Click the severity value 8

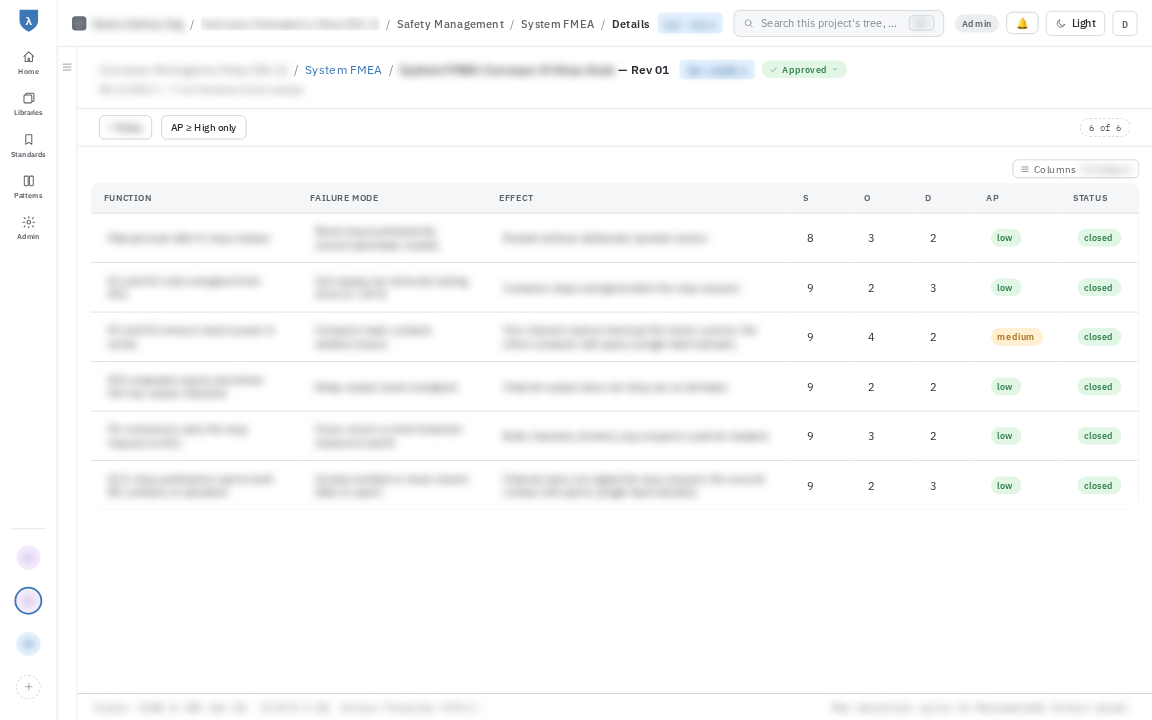coord(810,238)
